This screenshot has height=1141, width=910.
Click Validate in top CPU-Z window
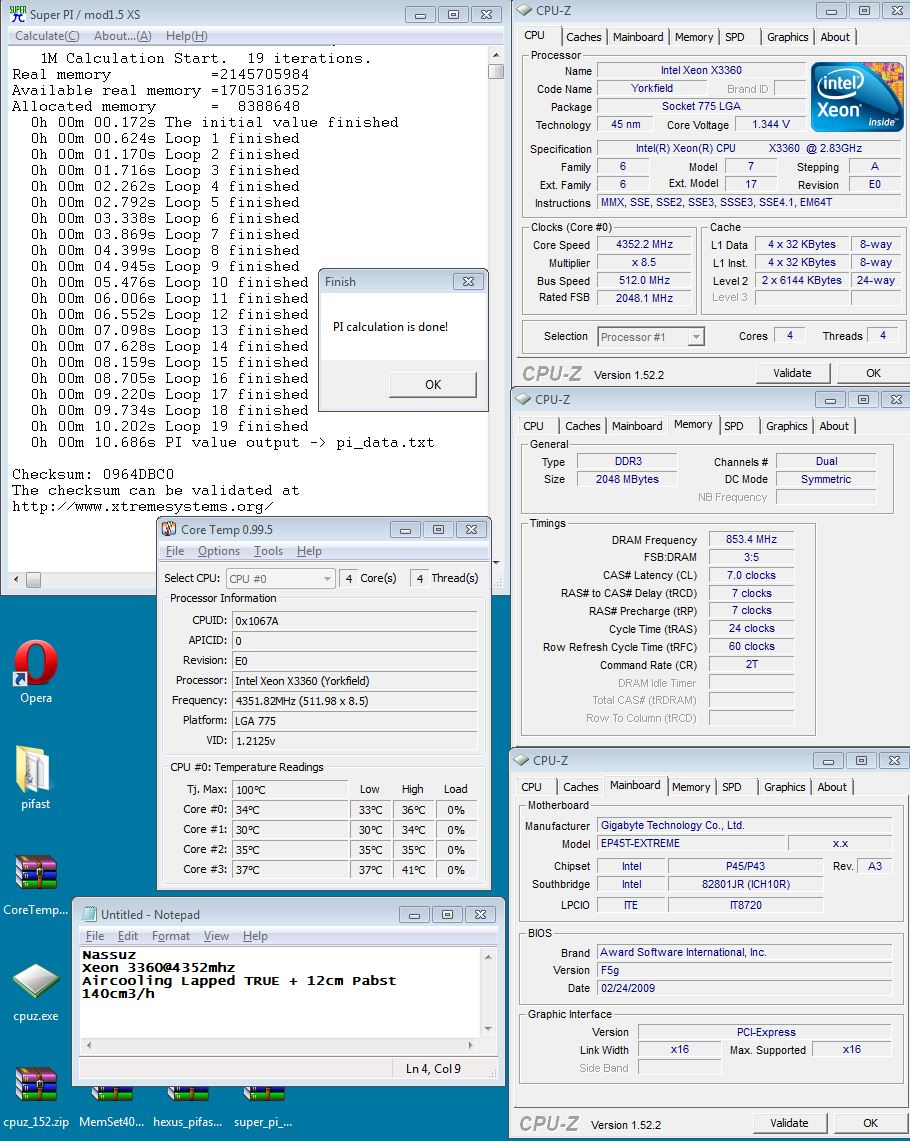click(x=792, y=373)
